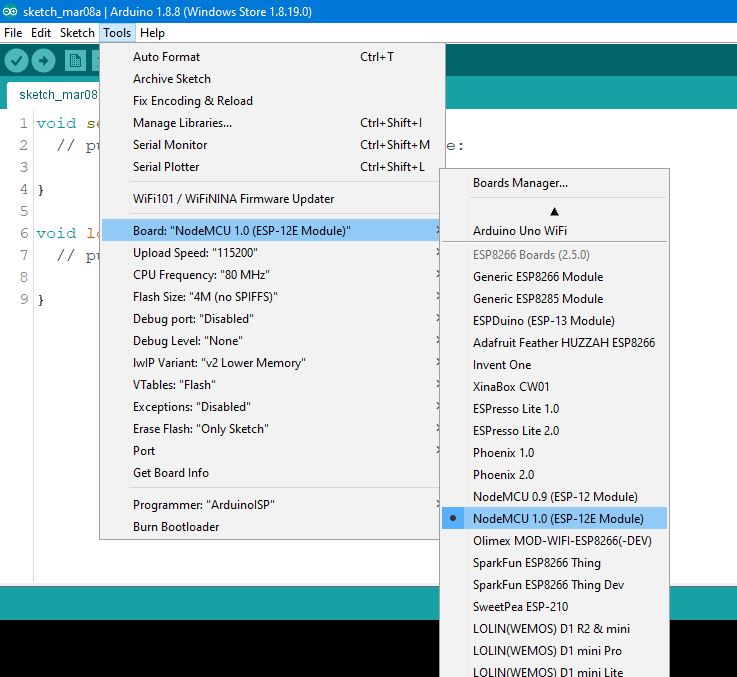This screenshot has height=677, width=737.
Task: Select XinaBox CW01 board
Action: point(555,387)
